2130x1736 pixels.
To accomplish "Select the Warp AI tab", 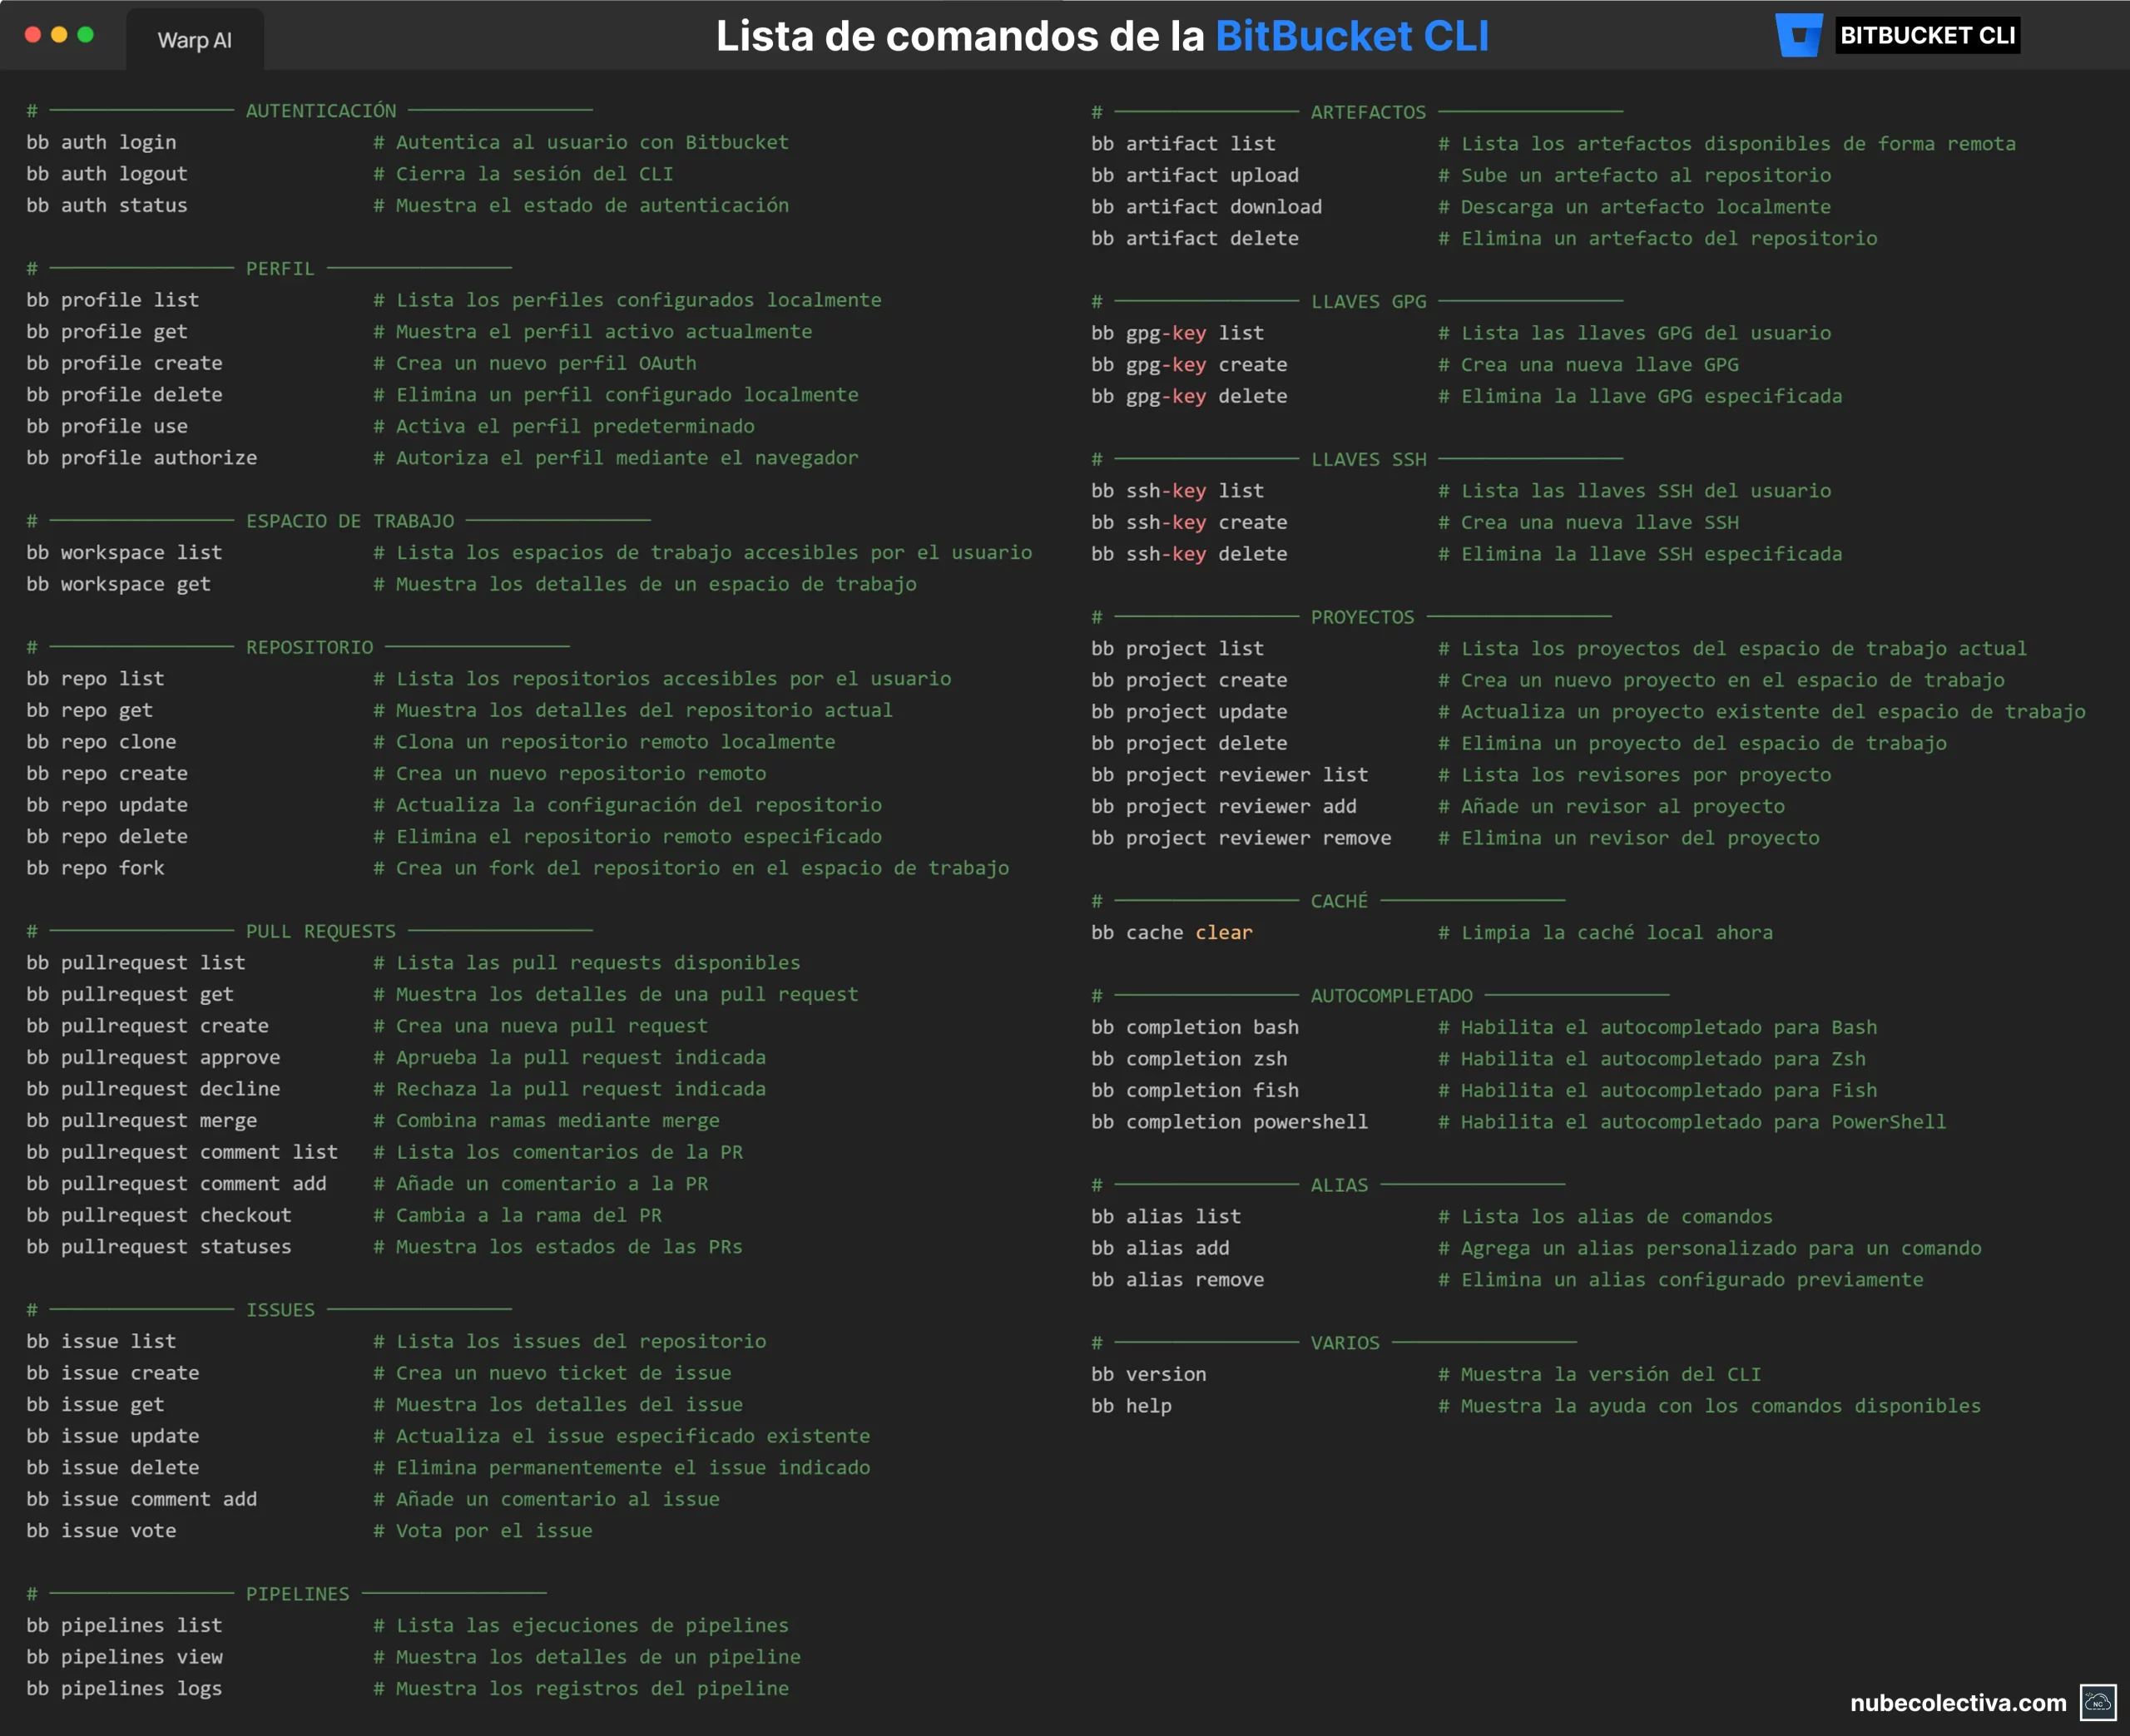I will tap(194, 40).
